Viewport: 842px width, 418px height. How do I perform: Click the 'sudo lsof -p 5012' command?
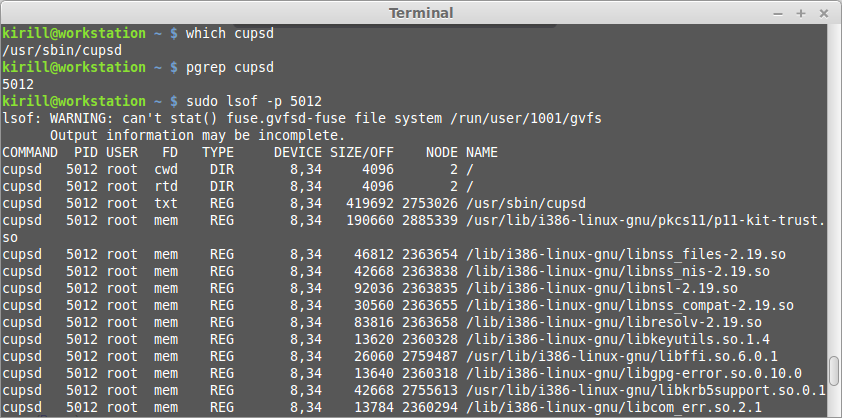tap(254, 102)
